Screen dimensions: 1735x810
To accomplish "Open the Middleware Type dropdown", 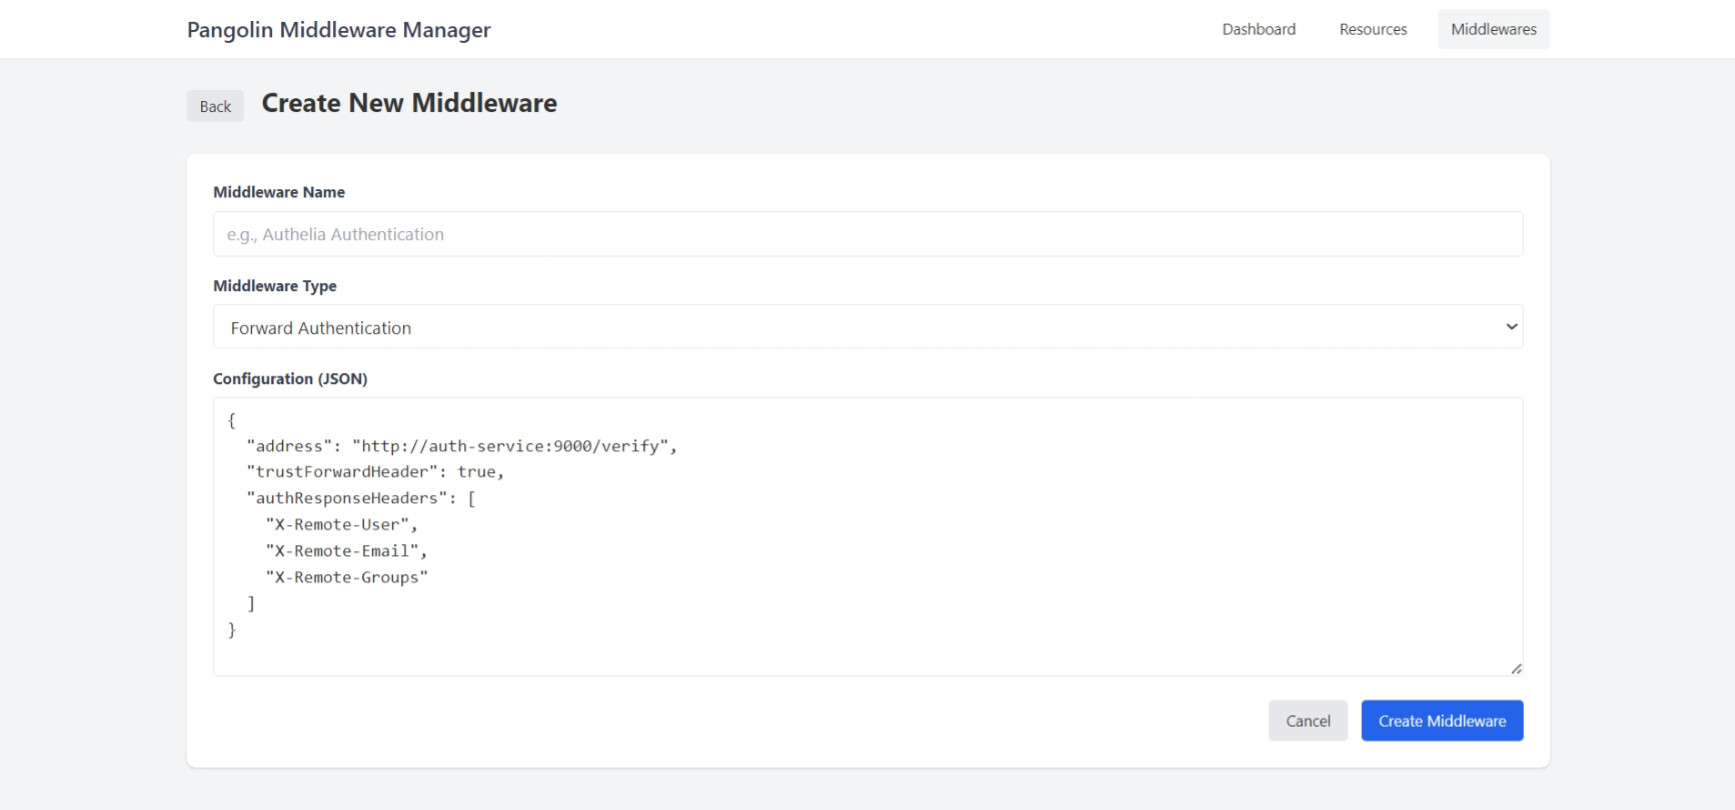I will (x=868, y=327).
